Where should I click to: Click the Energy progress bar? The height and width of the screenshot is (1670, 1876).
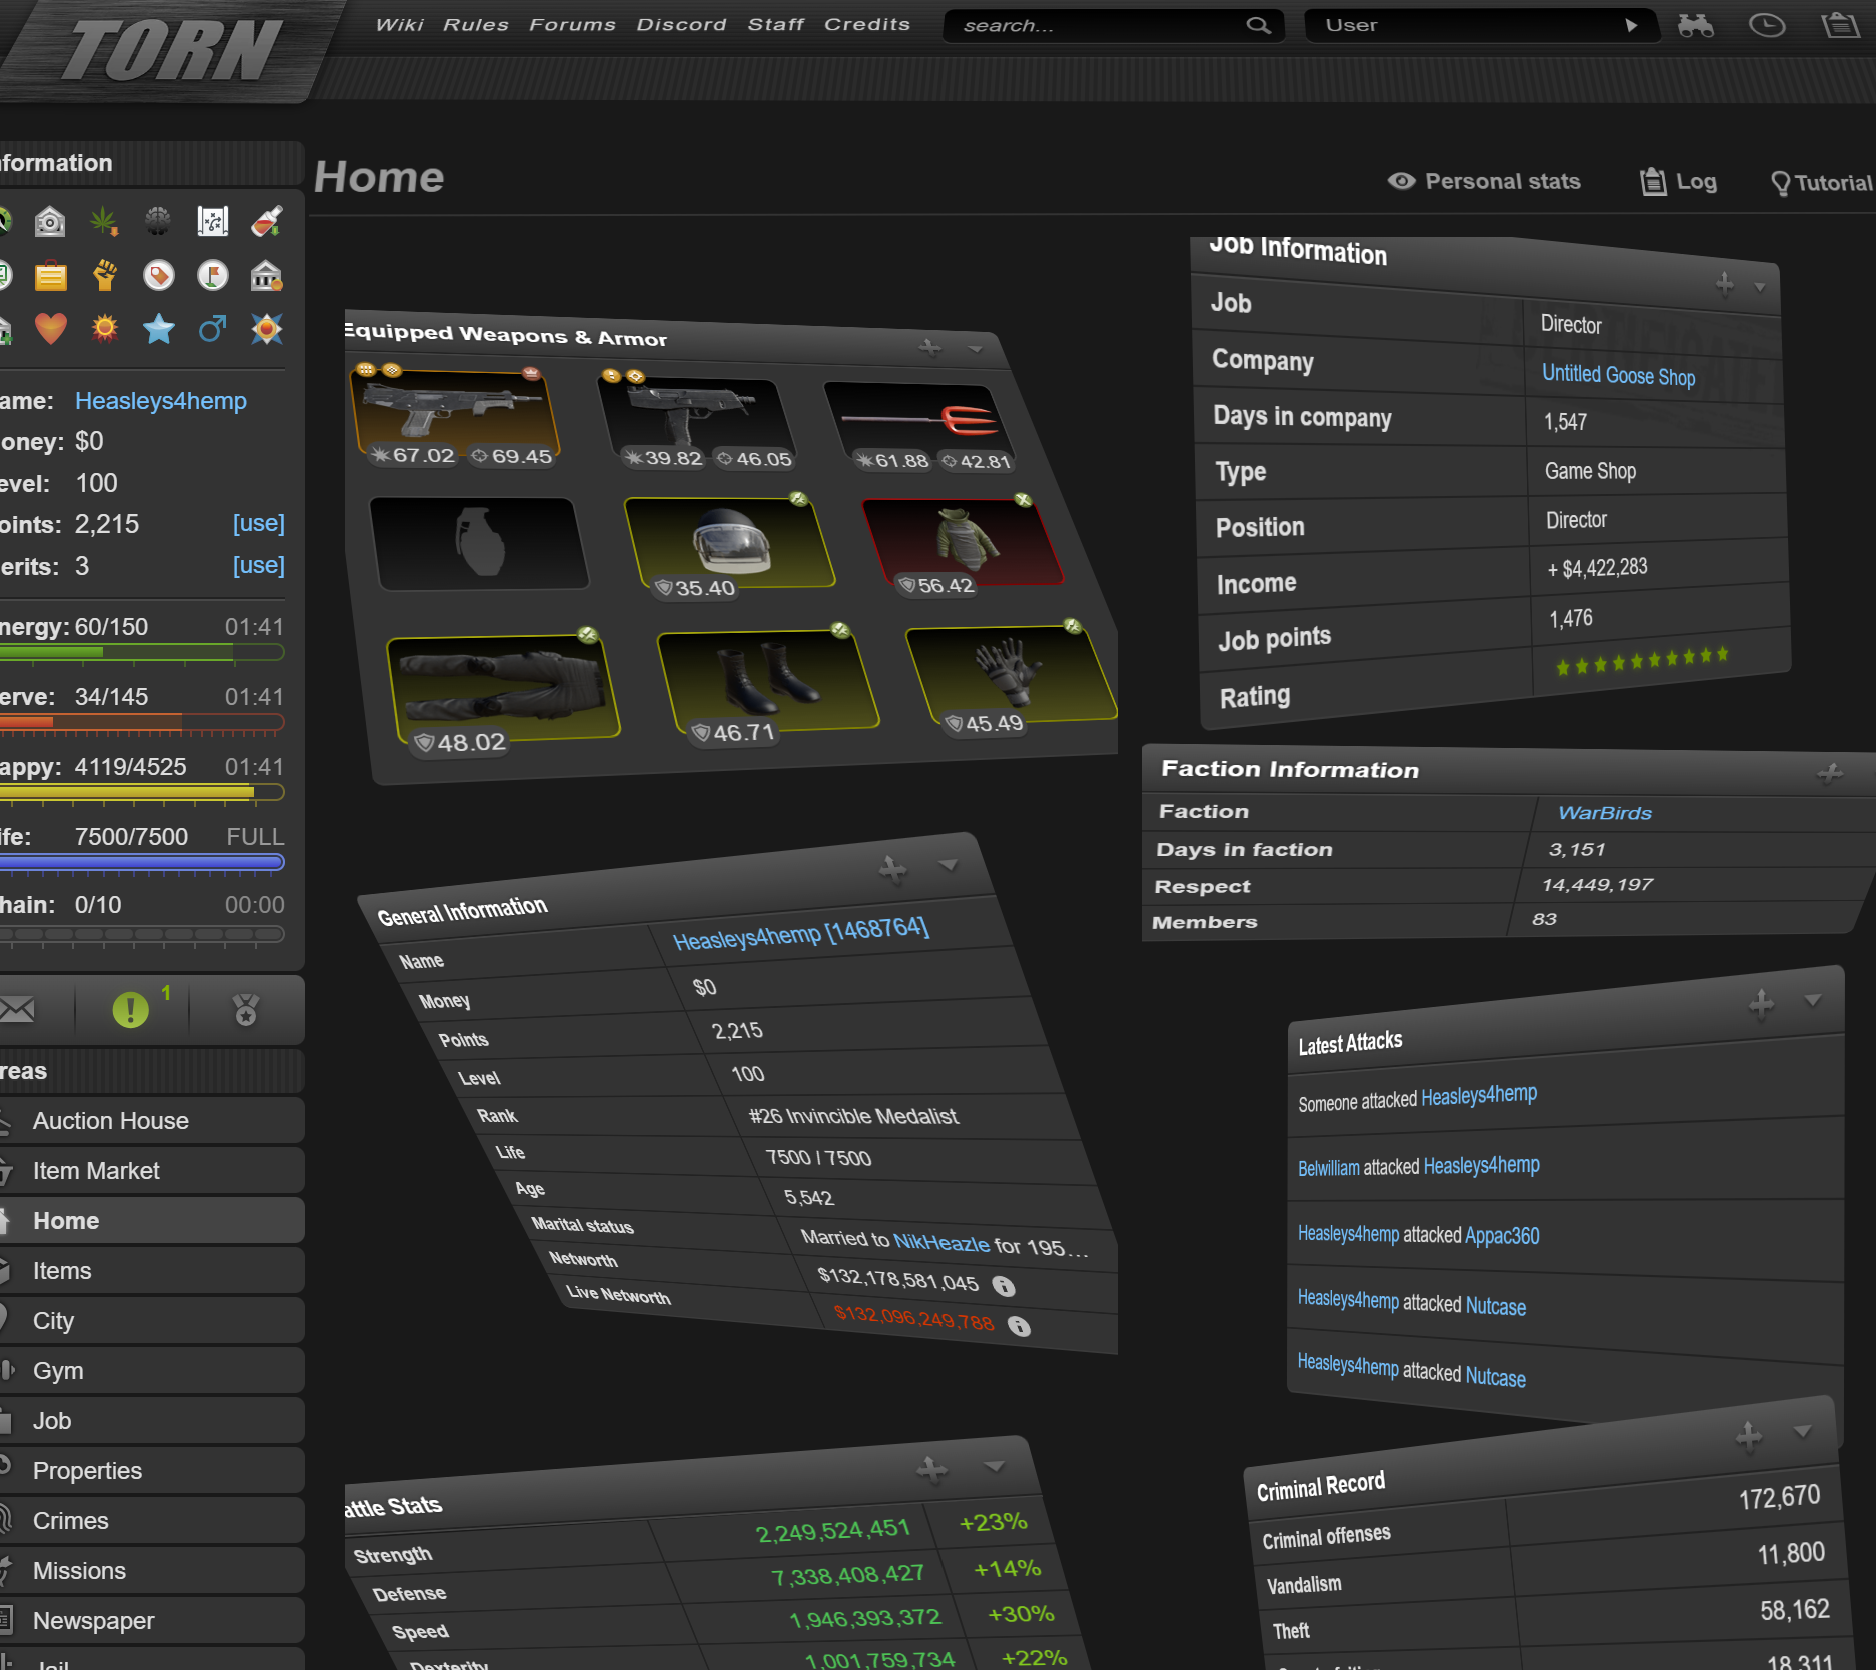[142, 653]
